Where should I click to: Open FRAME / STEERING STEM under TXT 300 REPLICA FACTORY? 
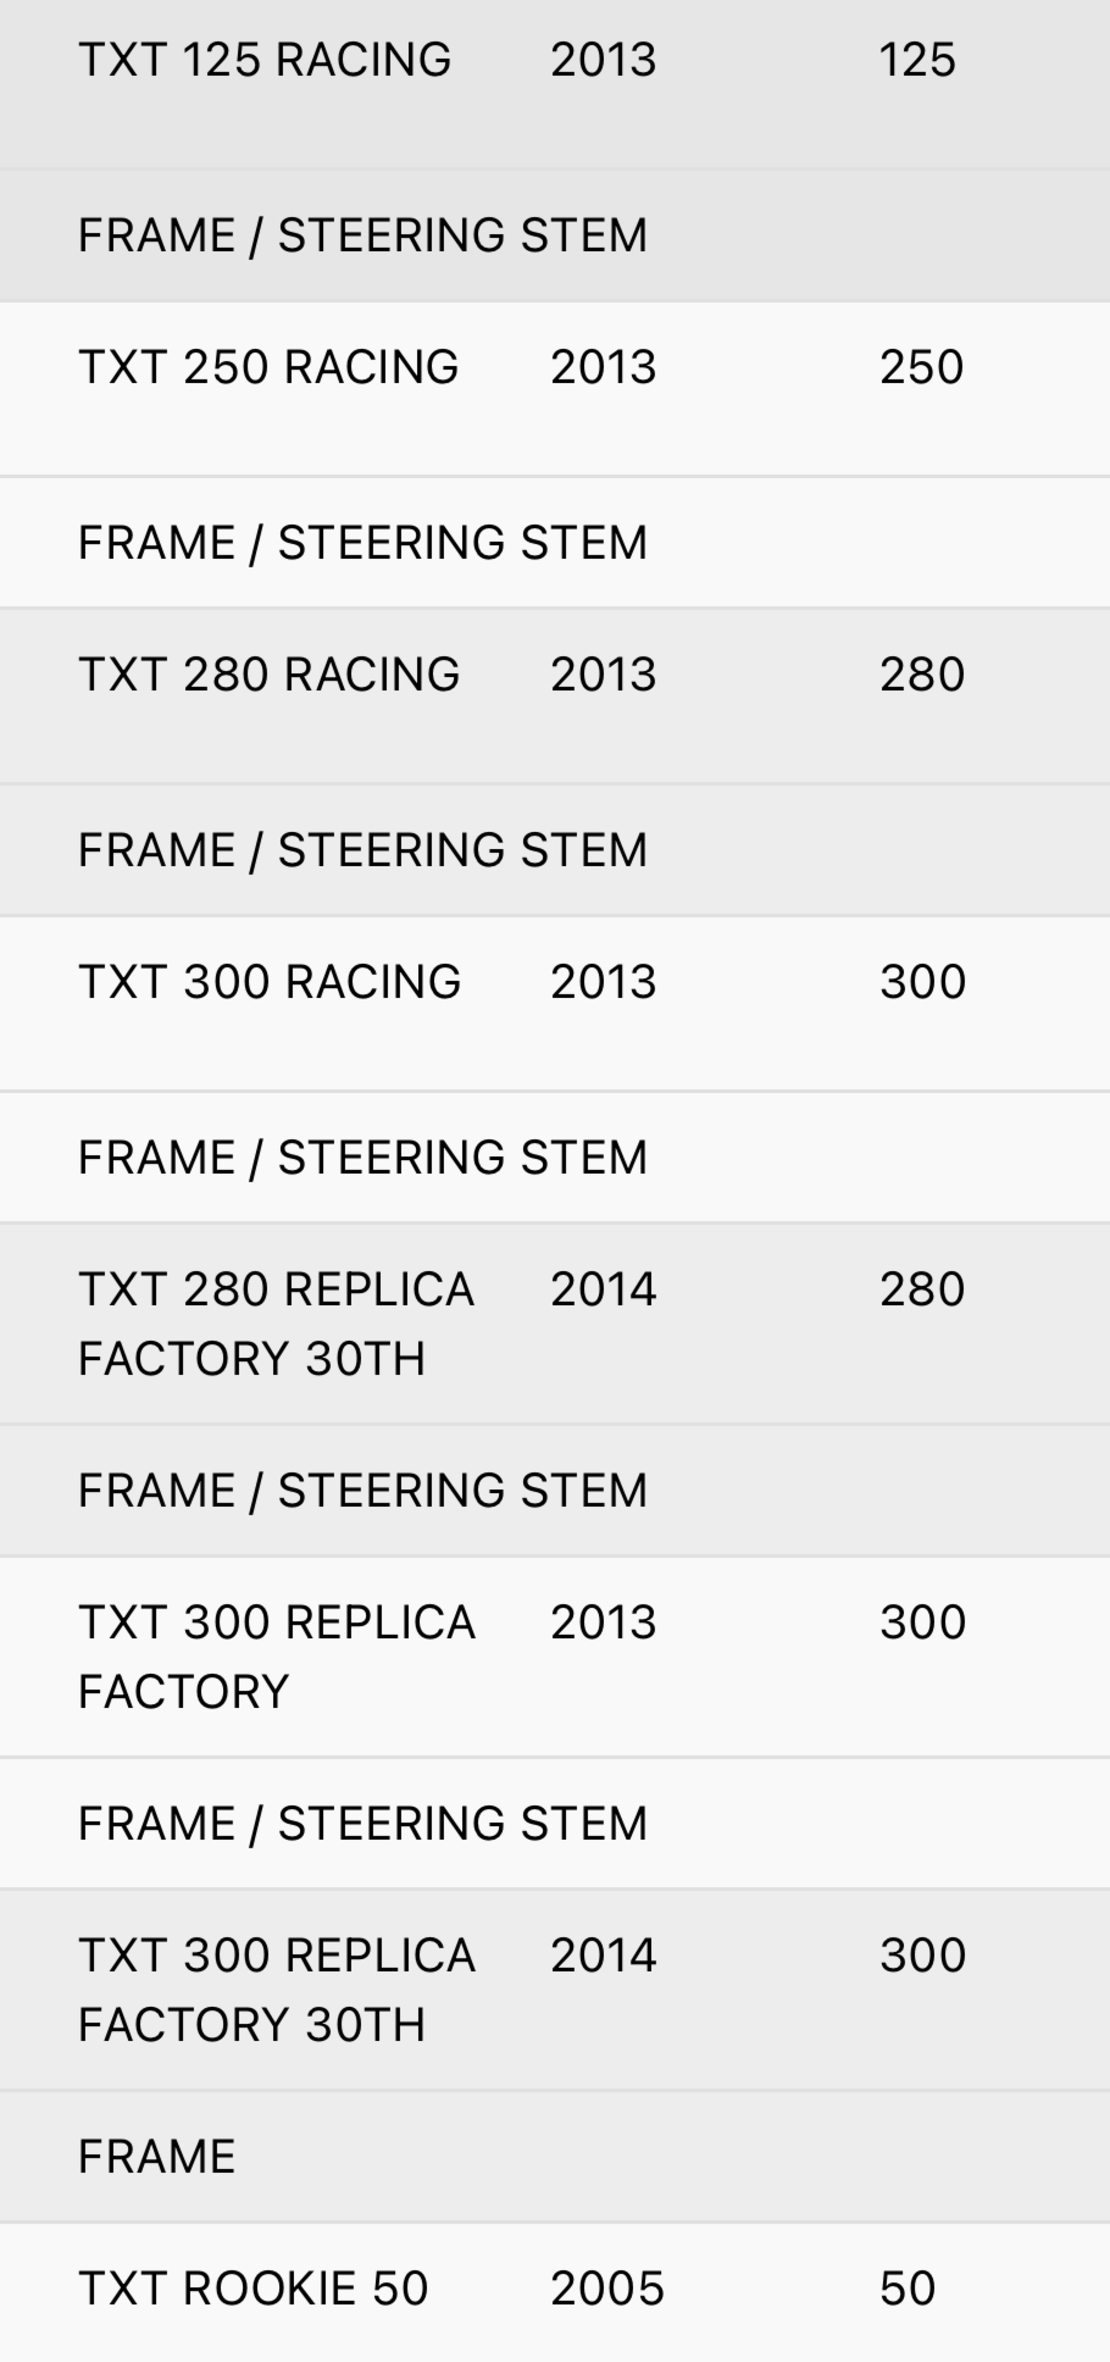click(555, 1823)
